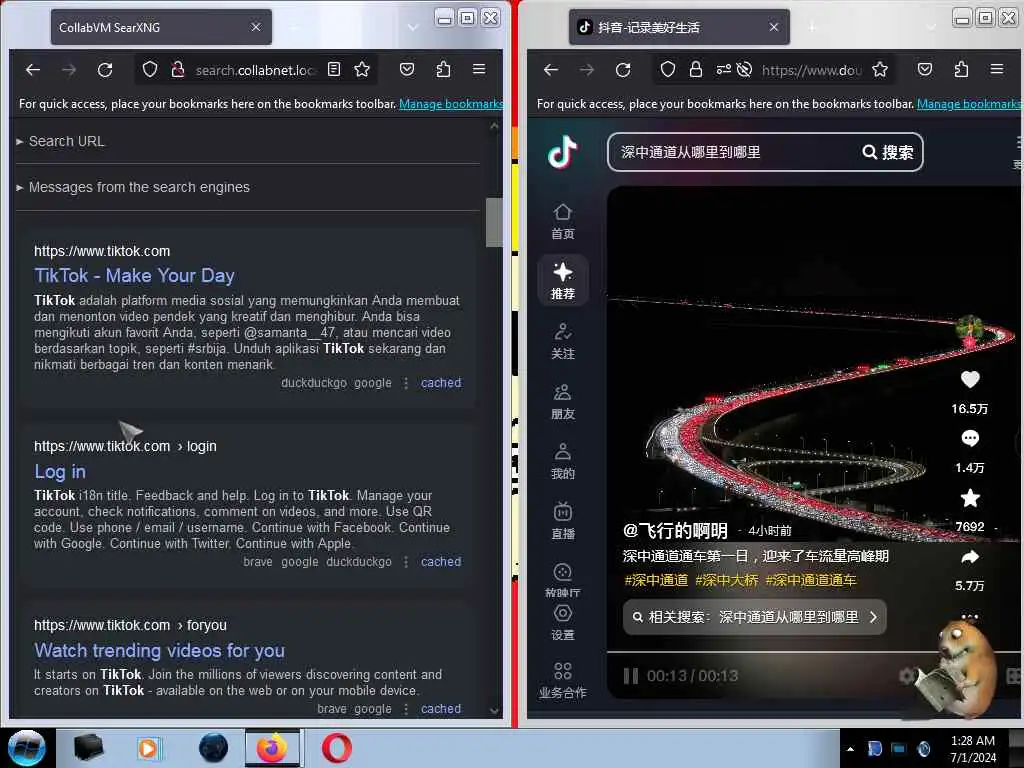The width and height of the screenshot is (1024, 768).
Task: Select the 抖音-记录美好生活 tab
Action: 679,27
